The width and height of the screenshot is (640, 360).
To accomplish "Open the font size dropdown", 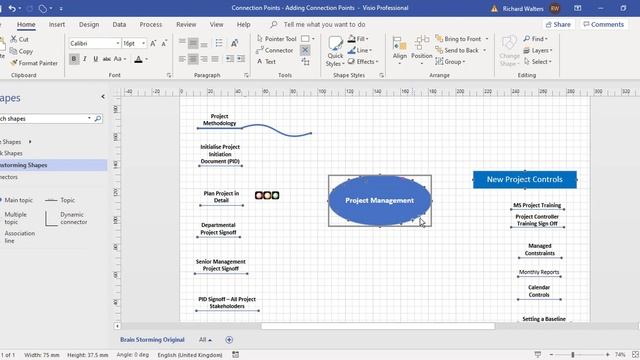I will pyautogui.click(x=143, y=43).
